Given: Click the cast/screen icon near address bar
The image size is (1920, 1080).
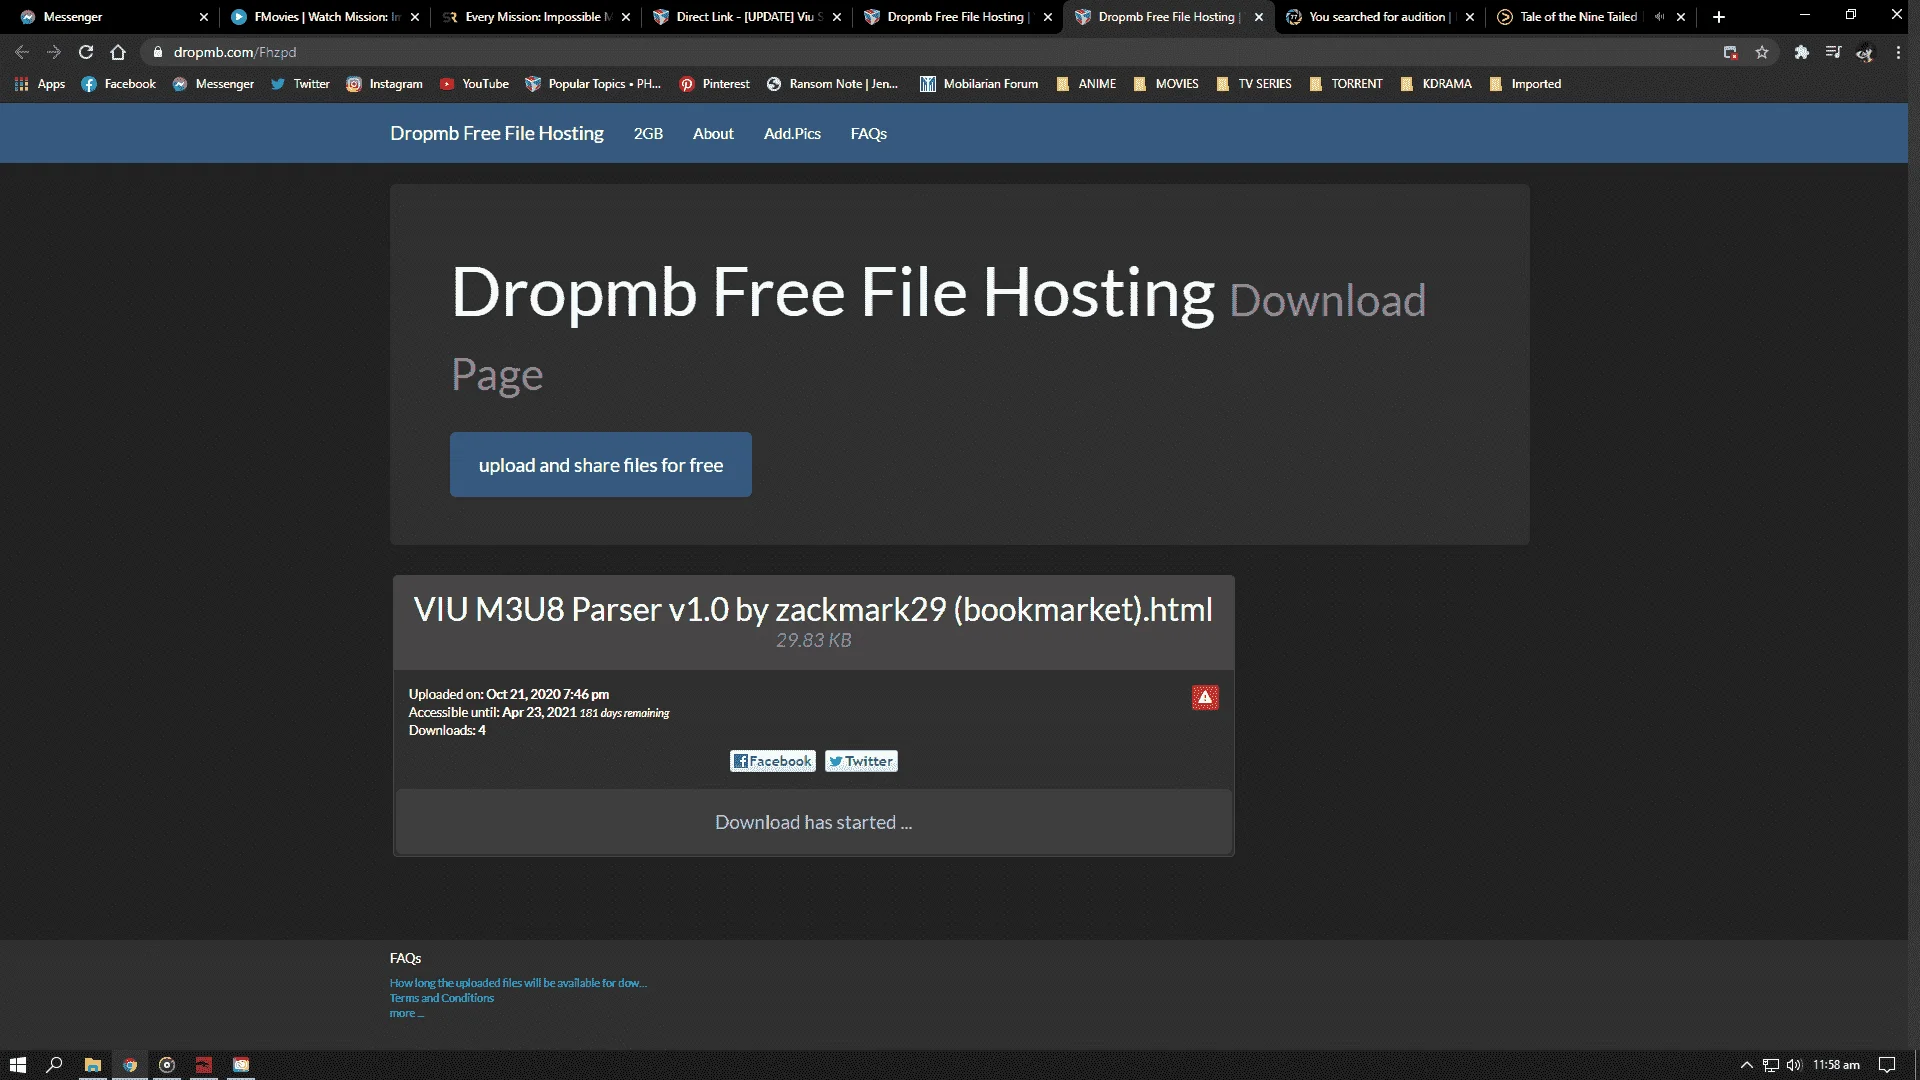Looking at the screenshot, I should click(1730, 52).
